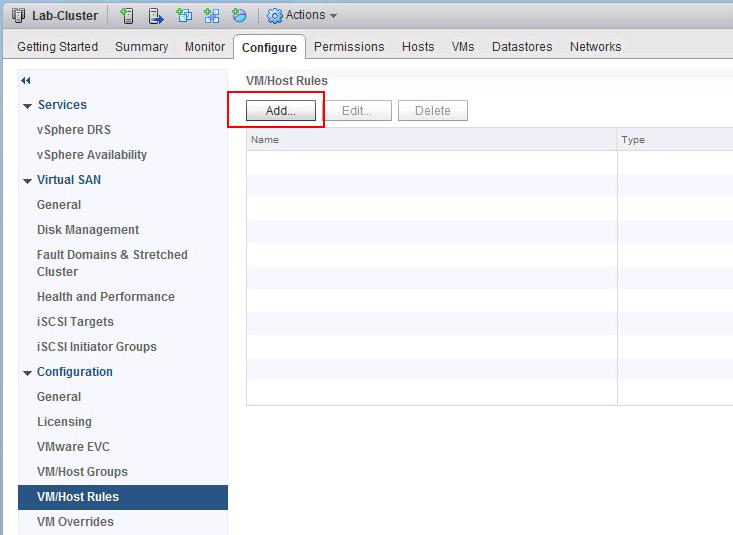The image size is (733, 535).
Task: Collapse the navigation pane with double-arrow icon
Action: click(x=26, y=80)
